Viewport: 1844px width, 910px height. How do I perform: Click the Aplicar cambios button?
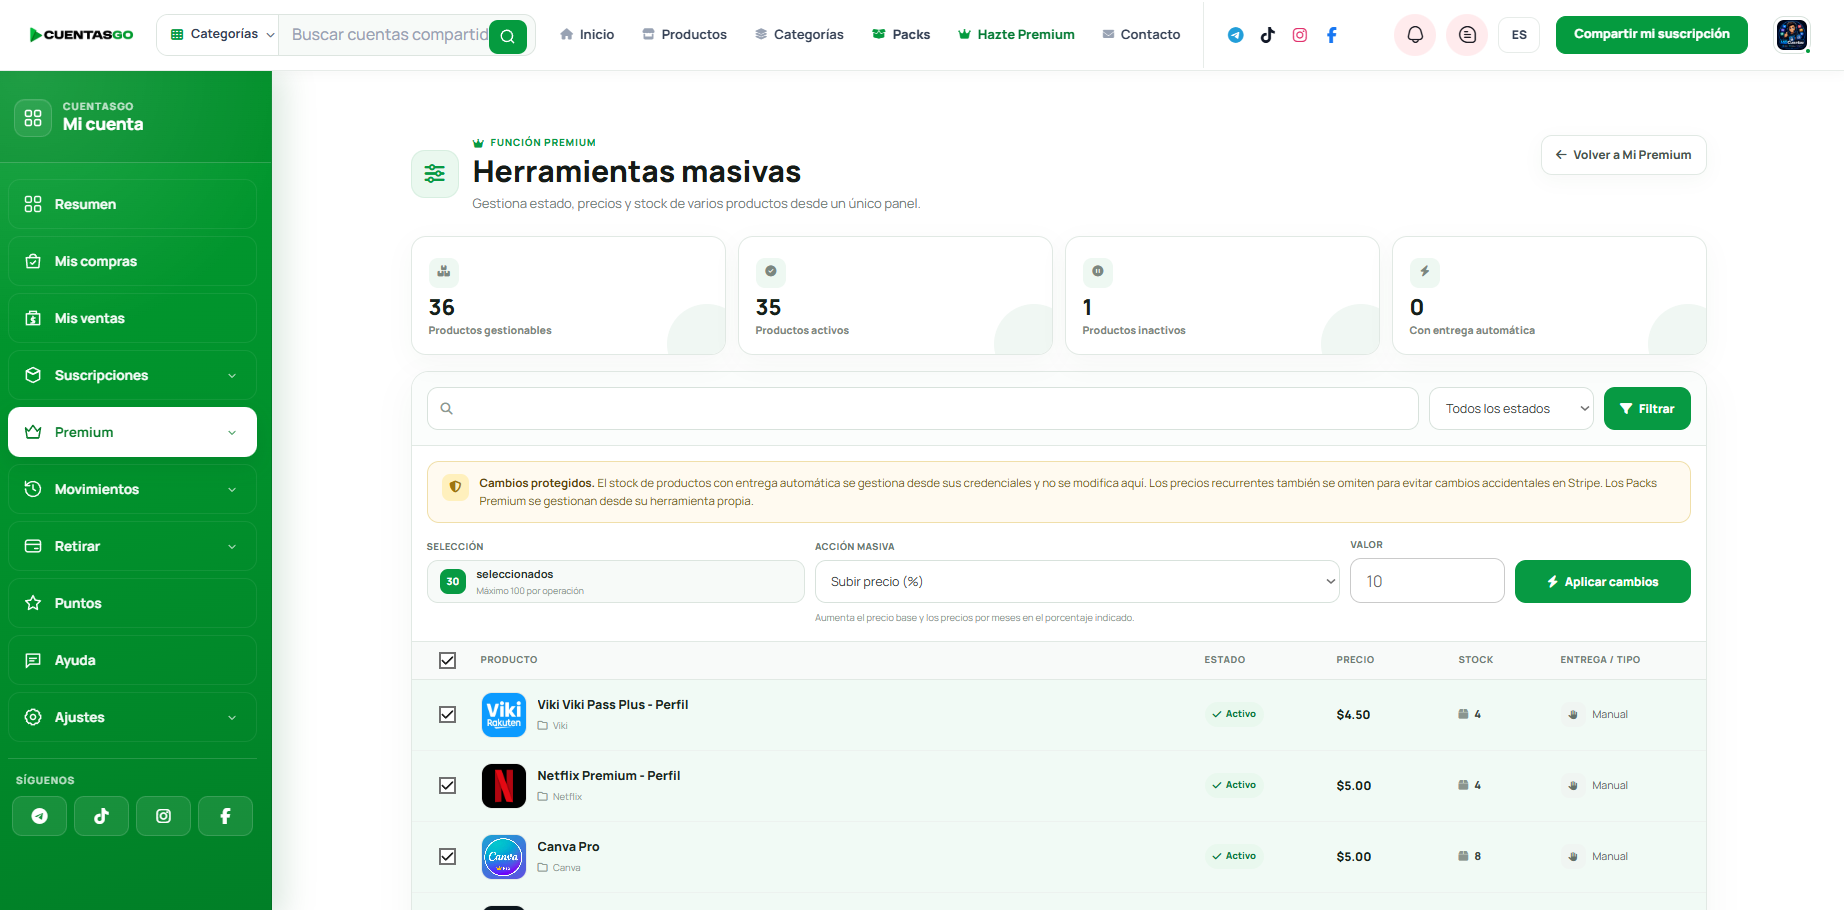pyautogui.click(x=1602, y=582)
